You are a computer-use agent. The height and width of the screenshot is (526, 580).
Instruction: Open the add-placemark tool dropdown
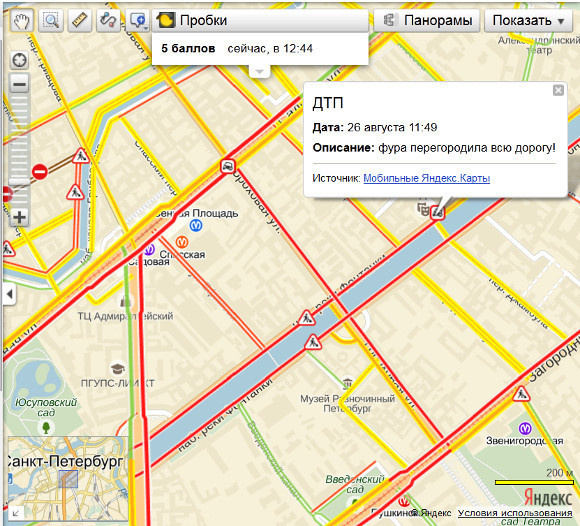point(138,21)
